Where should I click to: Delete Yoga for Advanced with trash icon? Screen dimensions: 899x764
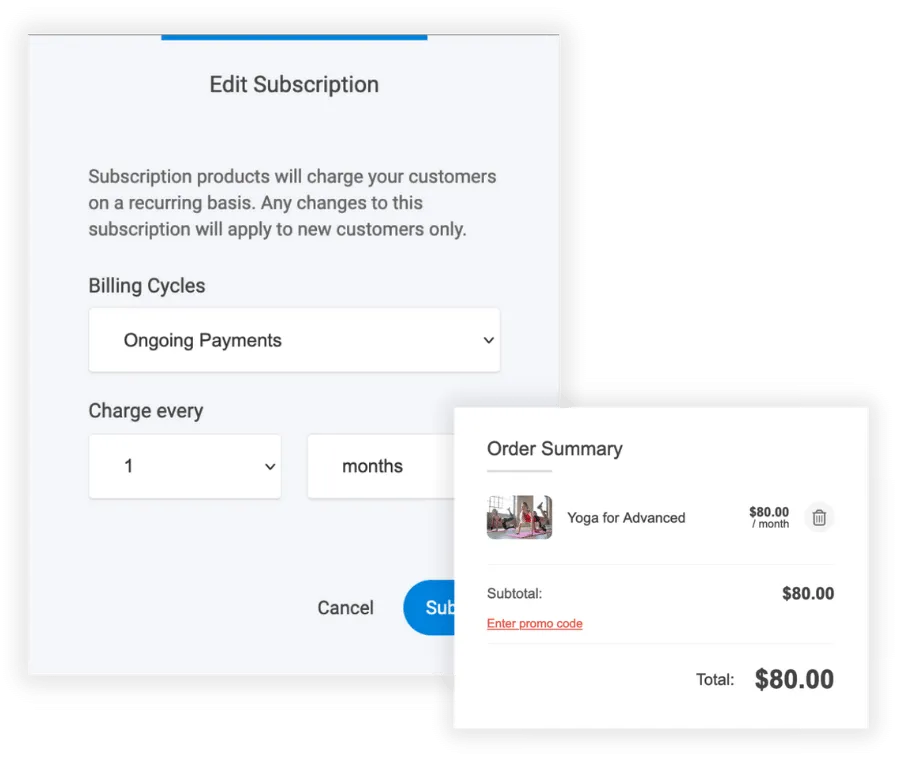[x=819, y=517]
